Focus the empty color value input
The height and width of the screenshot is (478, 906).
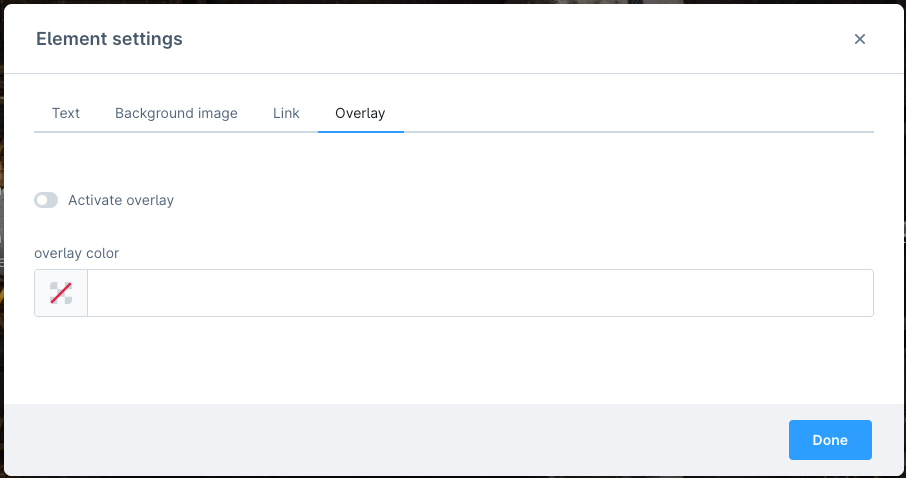(x=480, y=293)
